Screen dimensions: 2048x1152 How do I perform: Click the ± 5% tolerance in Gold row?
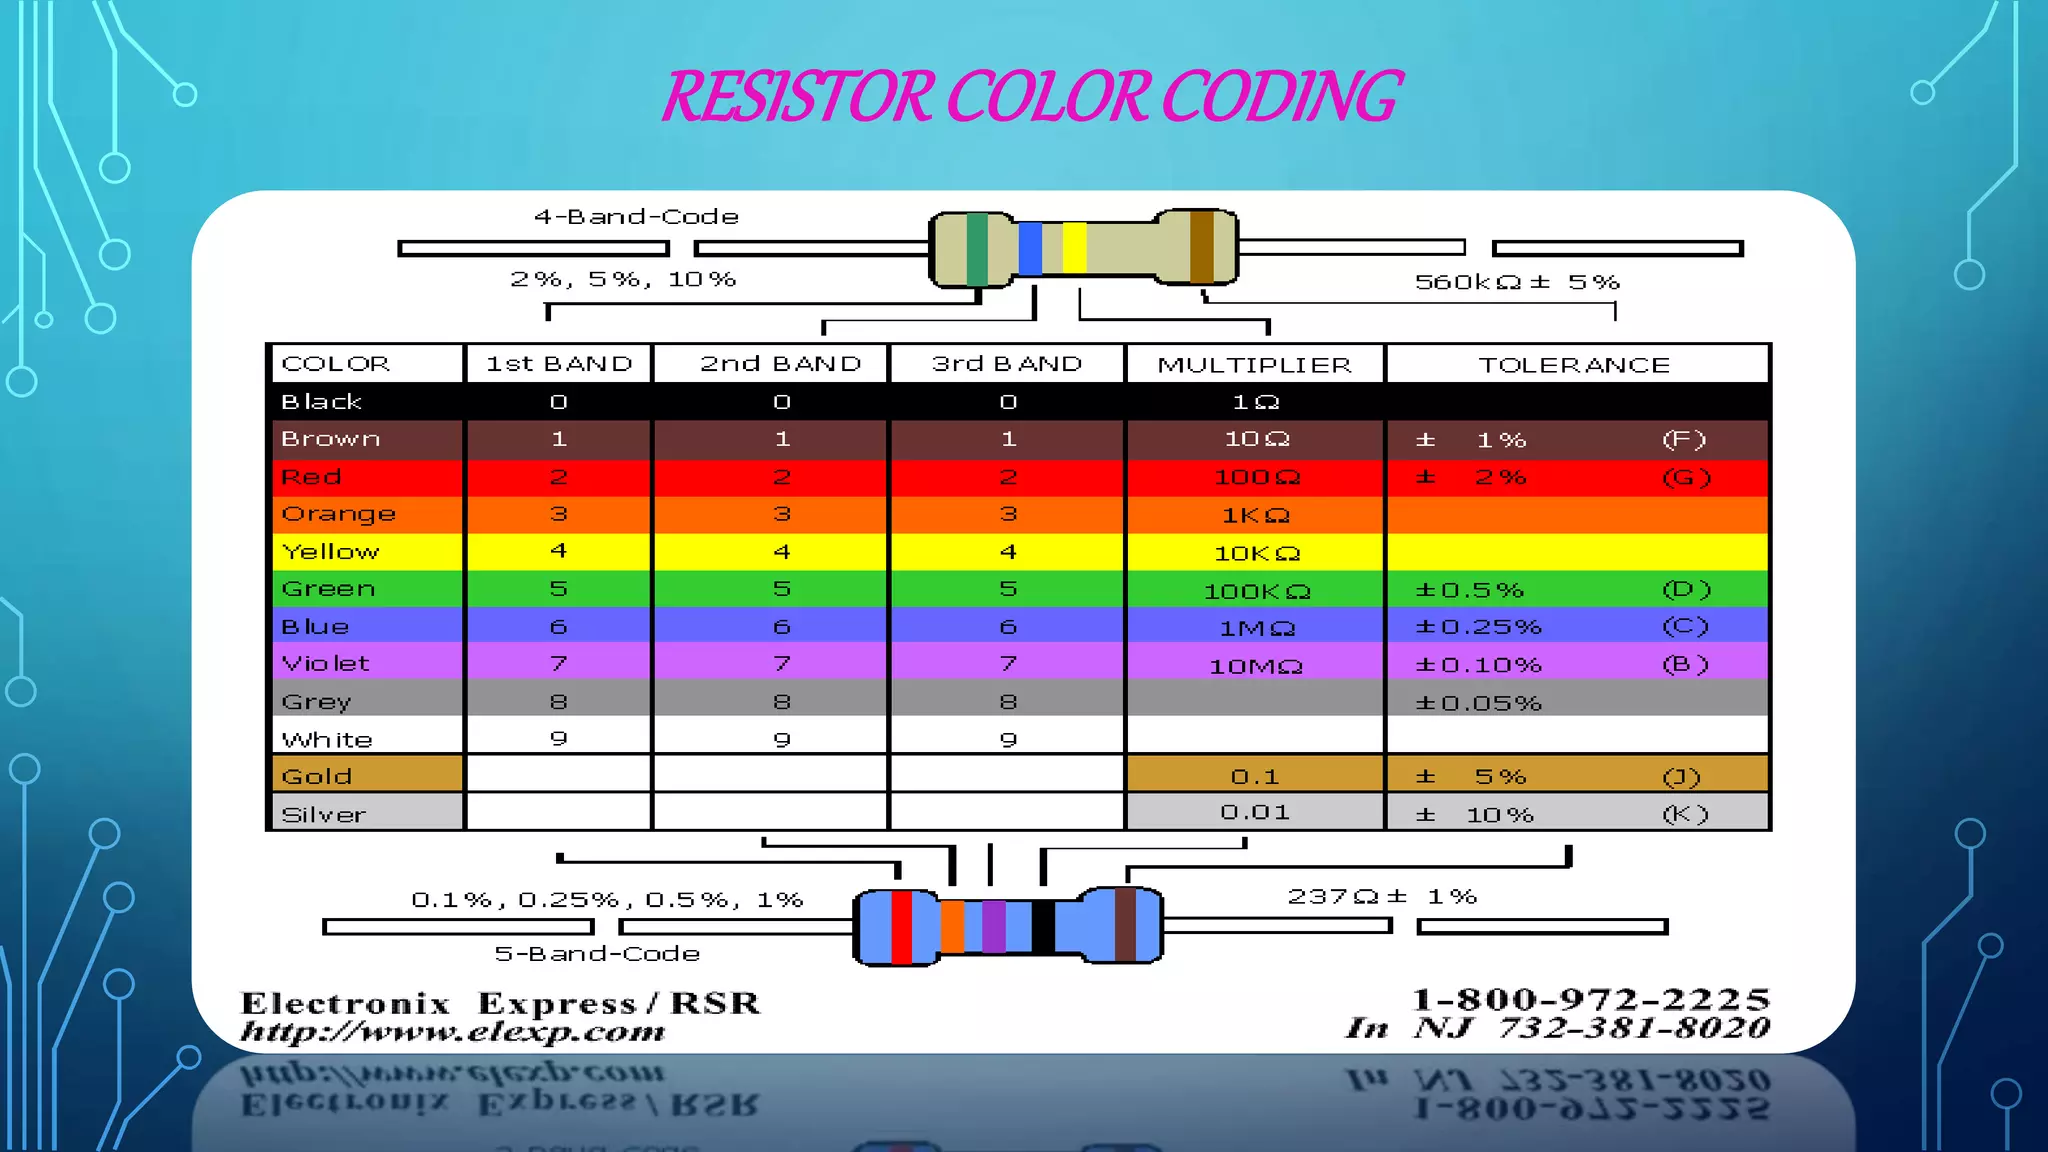tap(1471, 777)
